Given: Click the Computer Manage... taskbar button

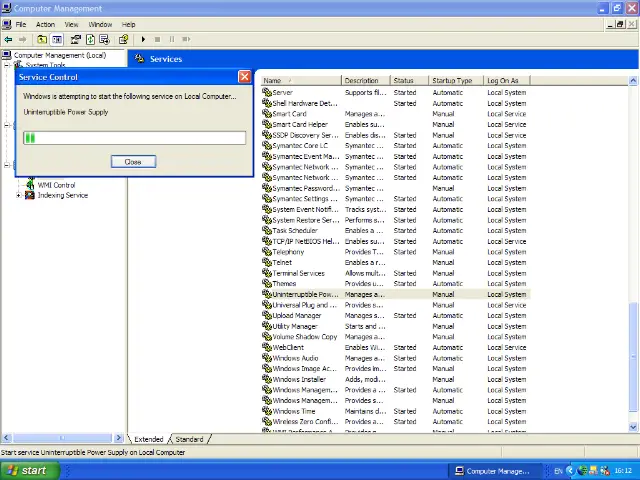Looking at the screenshot, I should (494, 471).
